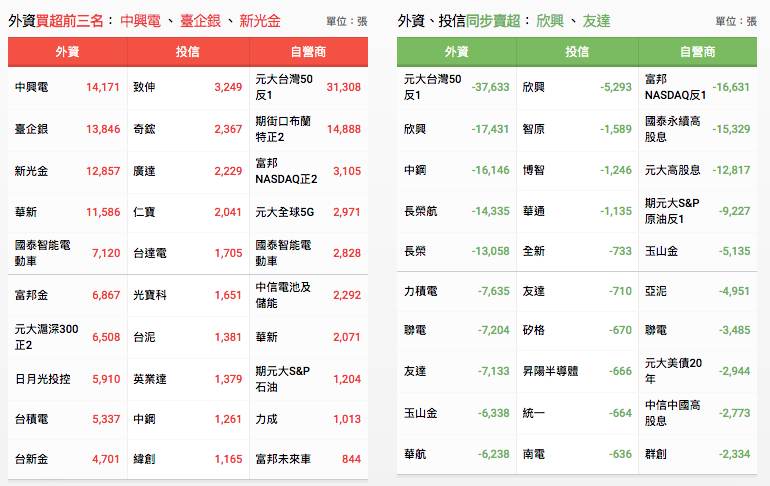Open 新光金 in the headline title
This screenshot has width=770, height=486.
[260, 21]
